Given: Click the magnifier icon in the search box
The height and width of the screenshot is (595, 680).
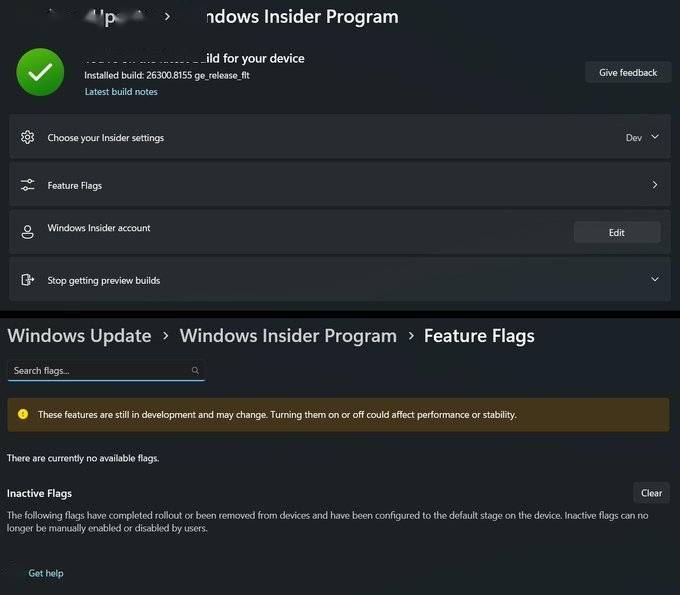Looking at the screenshot, I should (195, 370).
